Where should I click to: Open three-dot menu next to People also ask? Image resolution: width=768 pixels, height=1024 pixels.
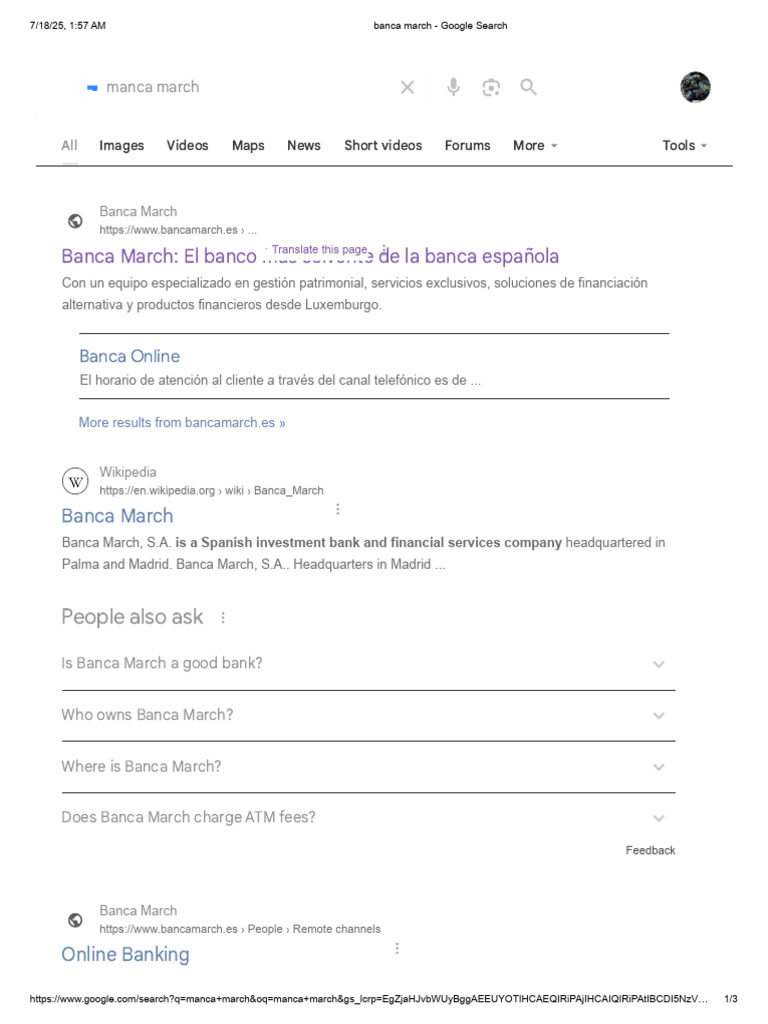pos(223,617)
